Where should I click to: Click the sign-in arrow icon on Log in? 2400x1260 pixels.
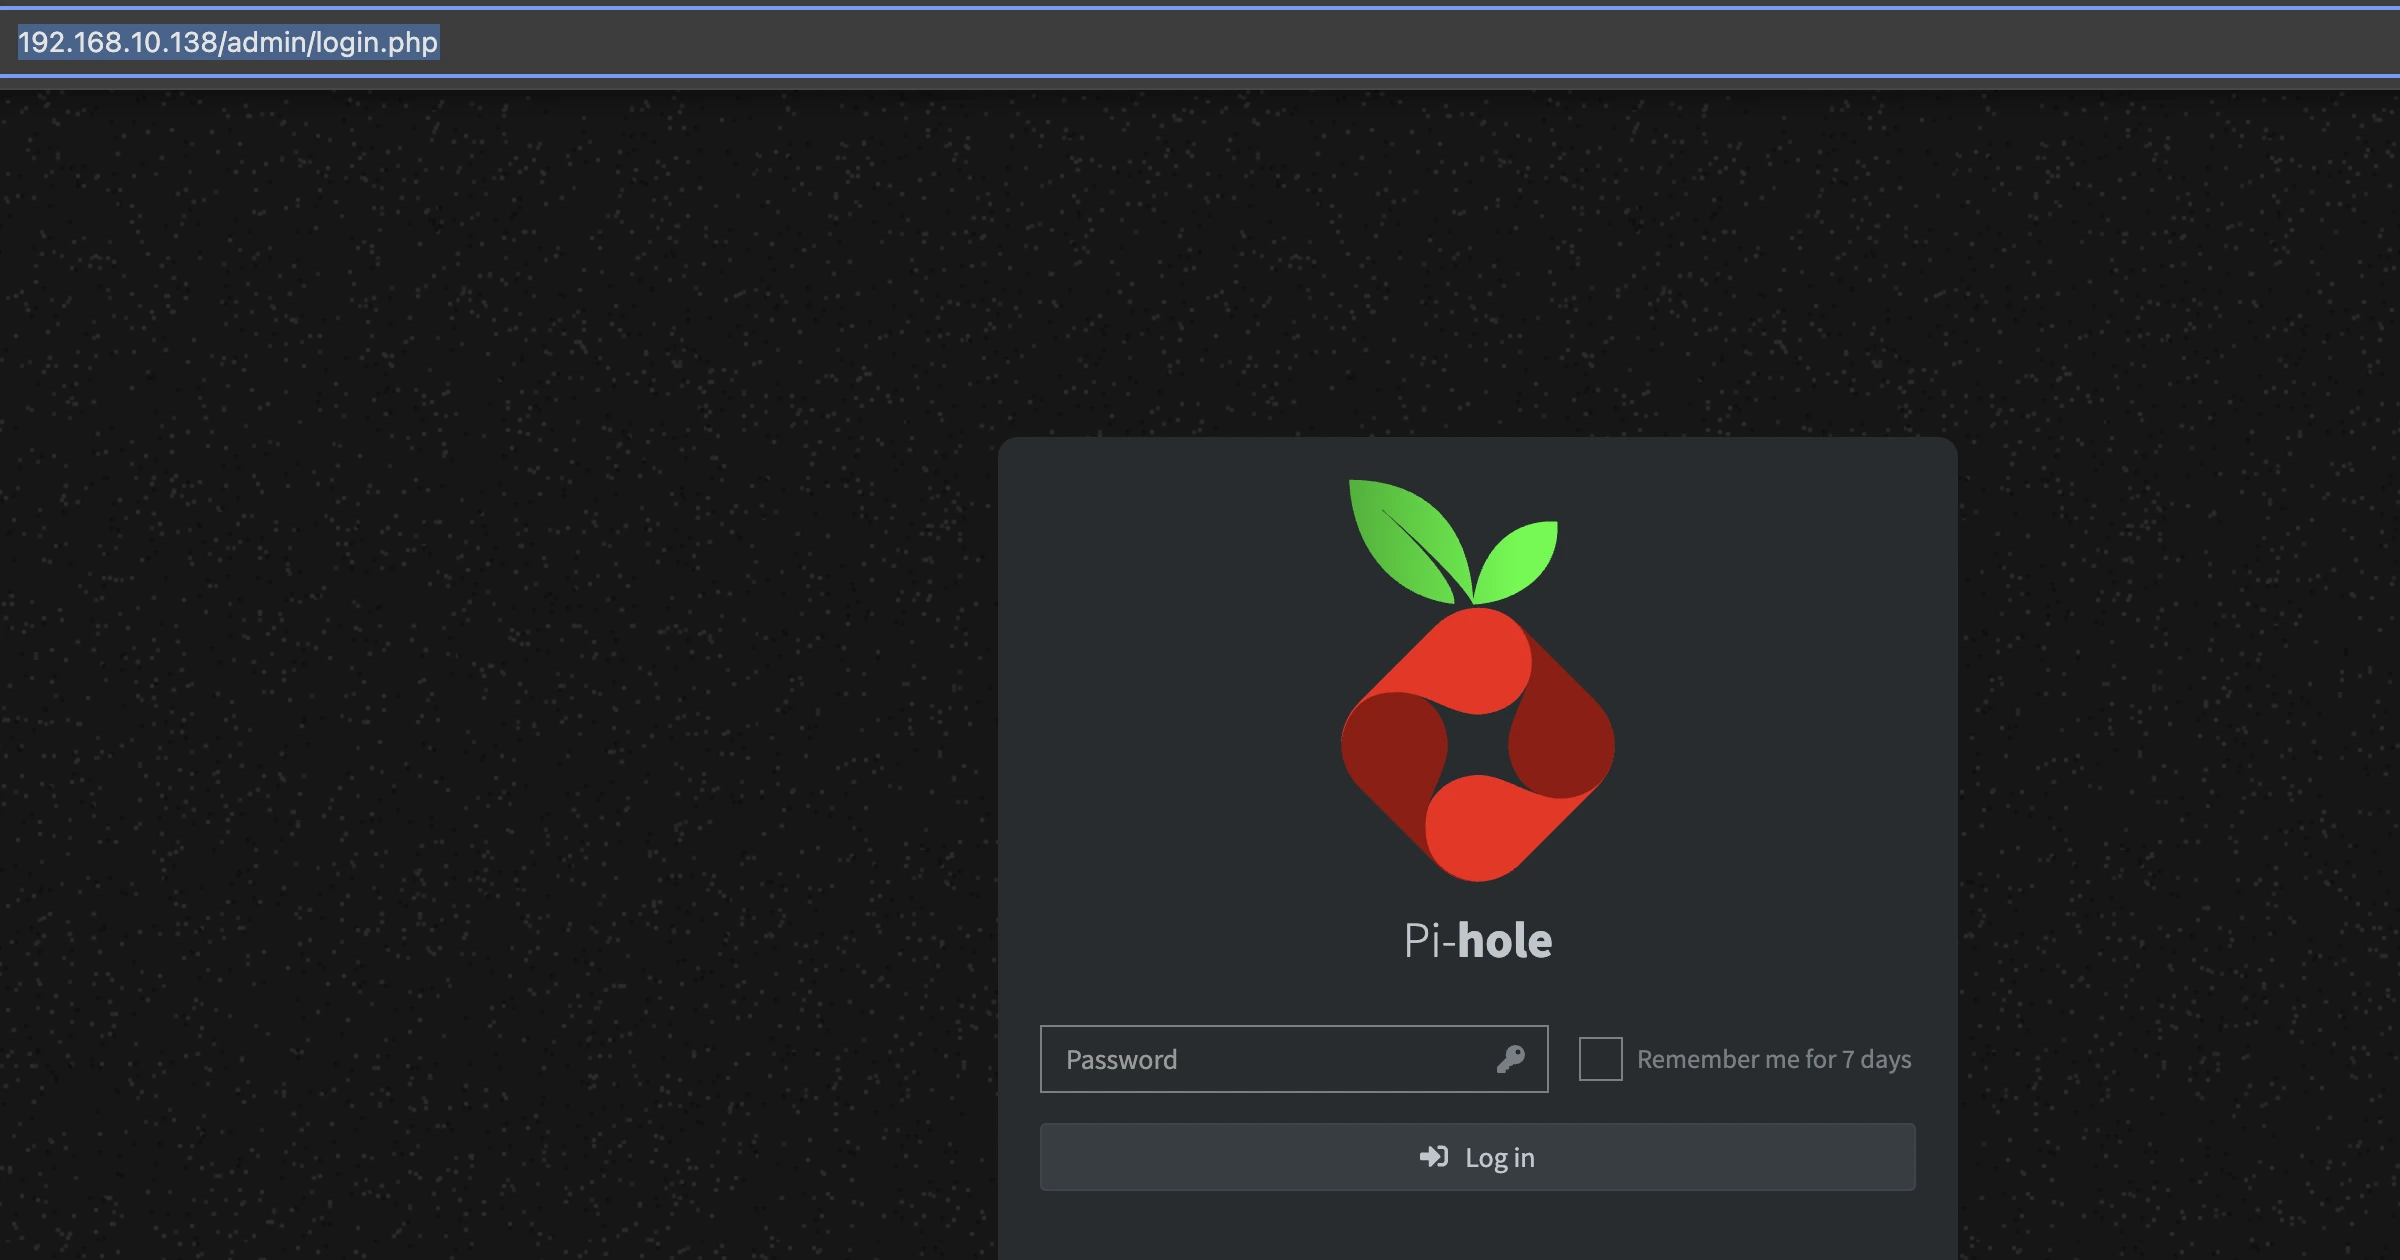[x=1436, y=1157]
